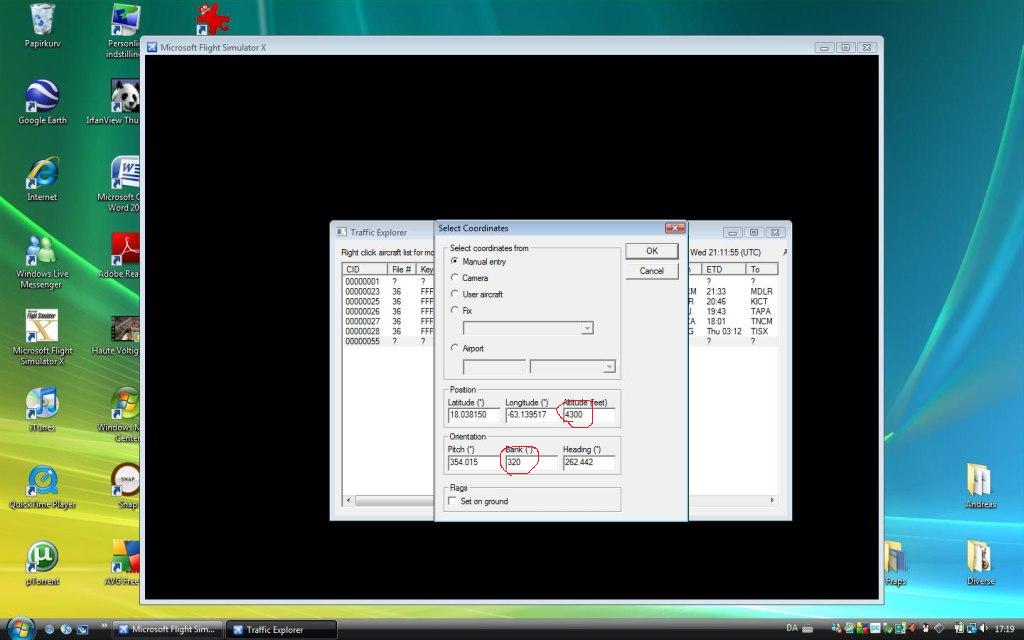Expand the second Airport combo box
The image size is (1024, 640).
[x=609, y=367]
